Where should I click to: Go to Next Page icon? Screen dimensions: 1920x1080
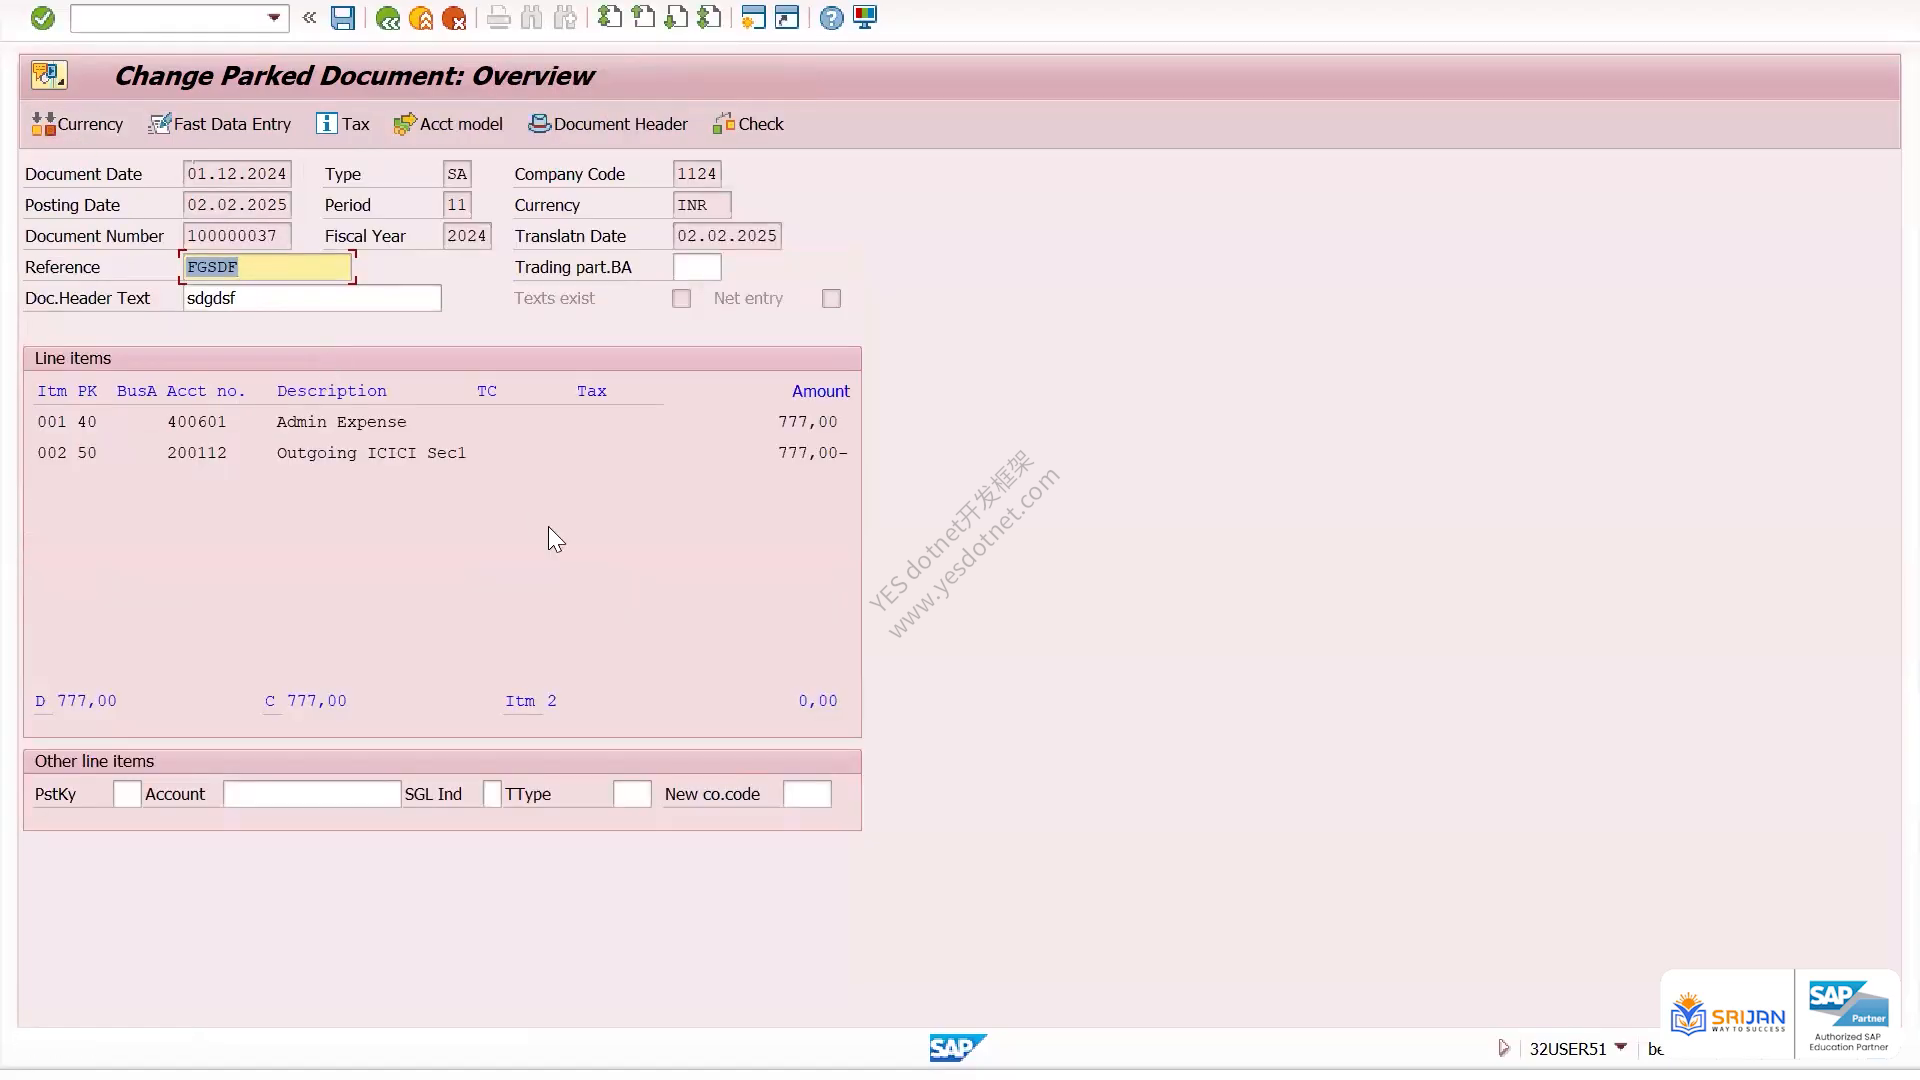[x=676, y=18]
